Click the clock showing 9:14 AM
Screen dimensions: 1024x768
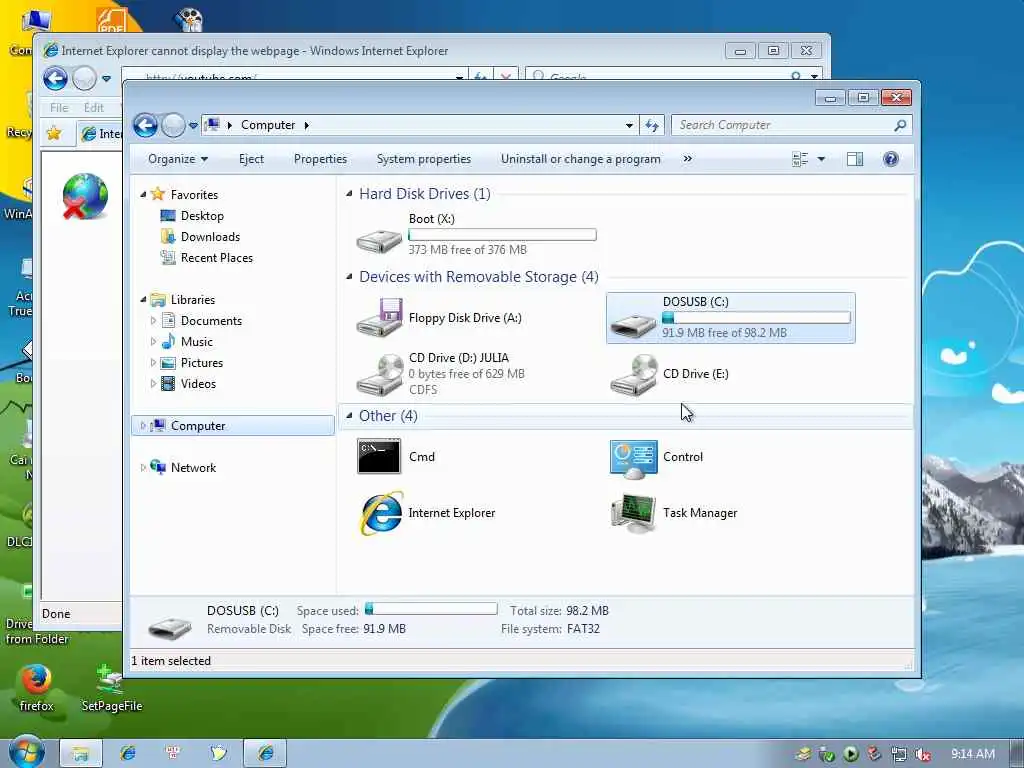972,754
